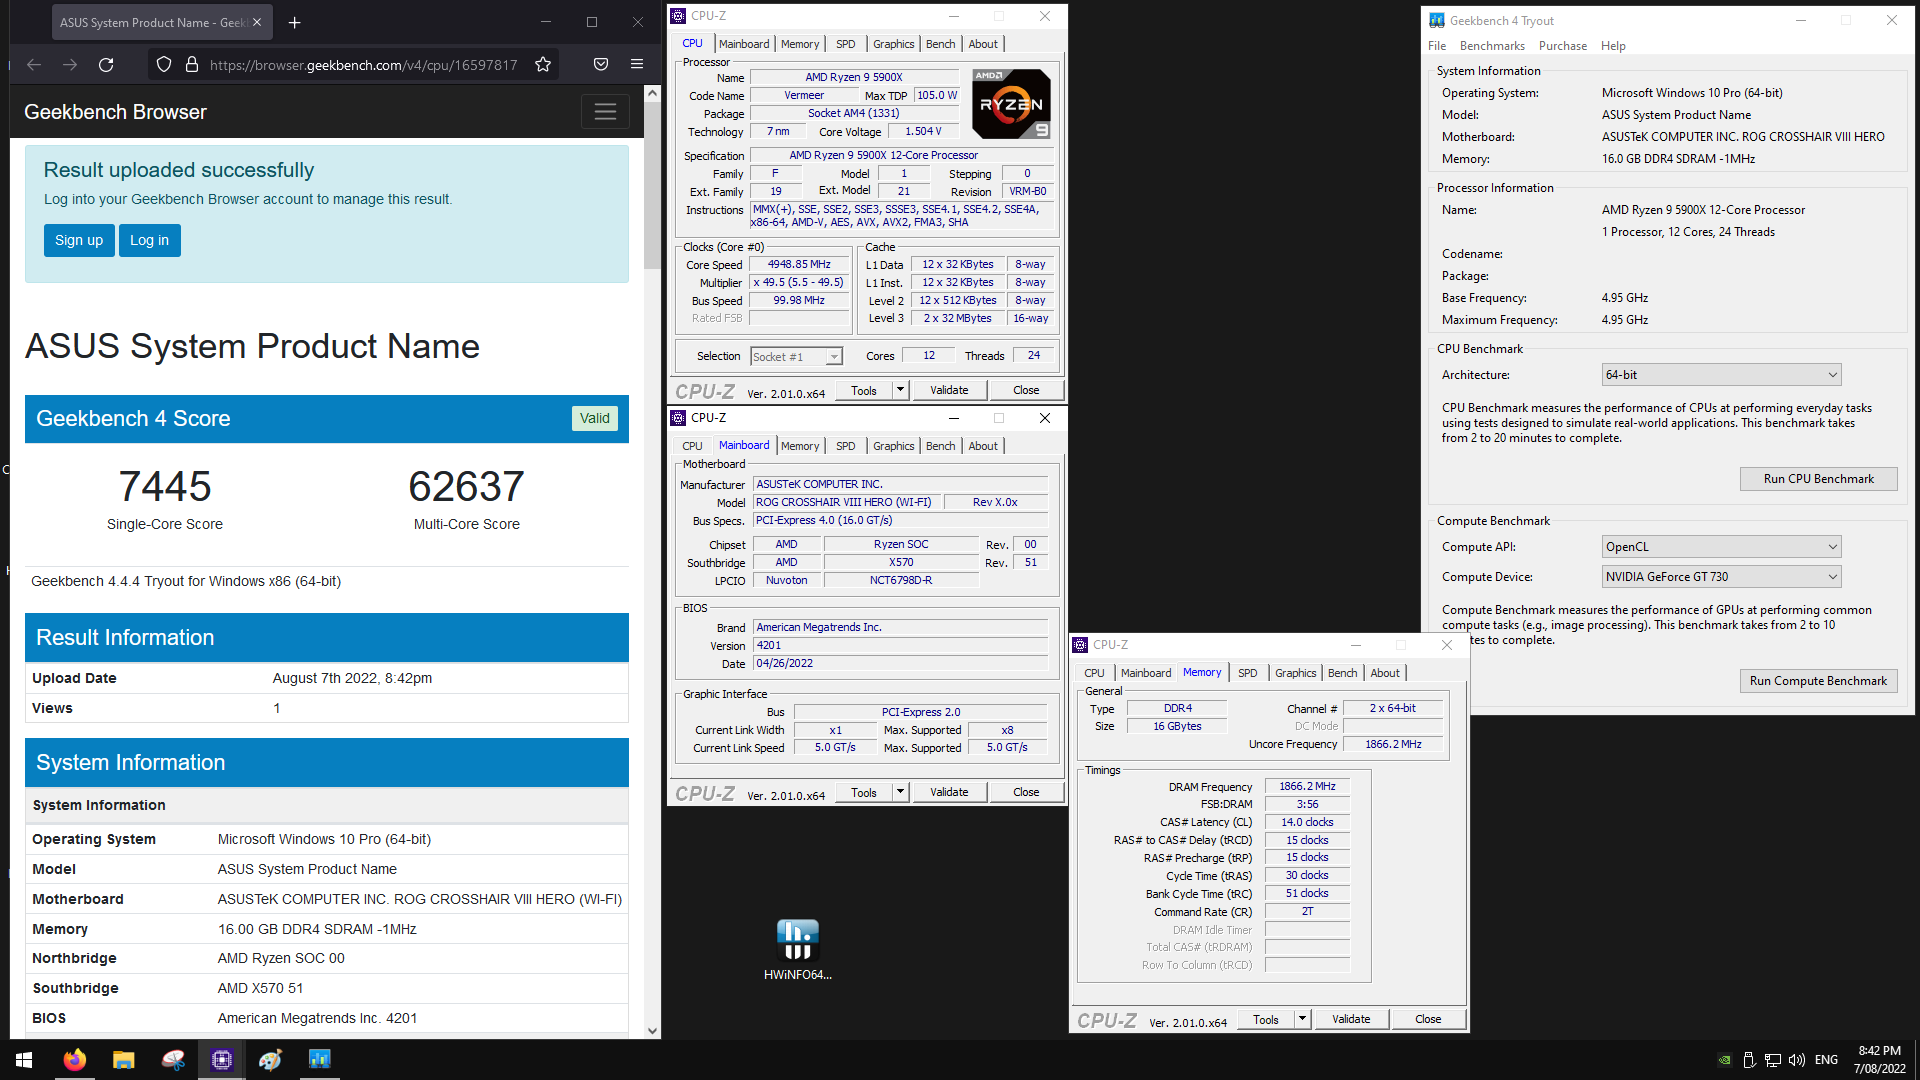This screenshot has width=1920, height=1080.
Task: Open Tools dropdown arrow in top CPU-Z
Action: (x=900, y=390)
